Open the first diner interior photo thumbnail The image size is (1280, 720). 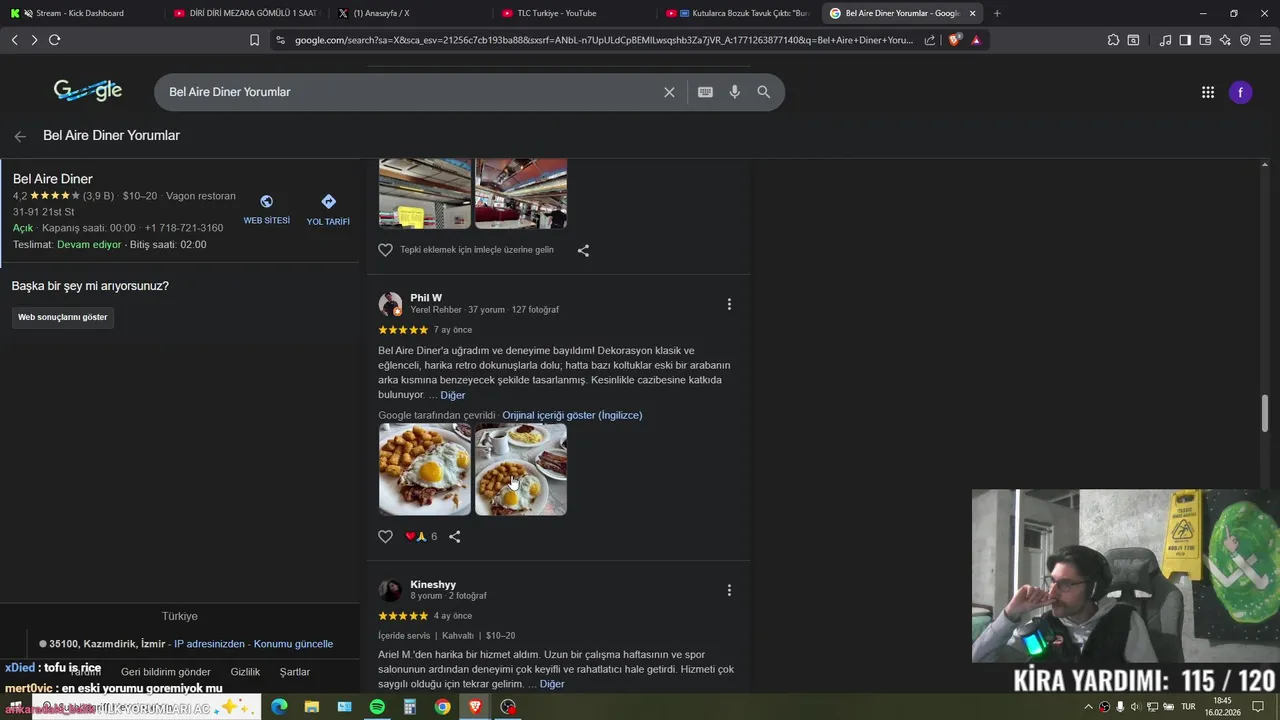[x=425, y=193]
